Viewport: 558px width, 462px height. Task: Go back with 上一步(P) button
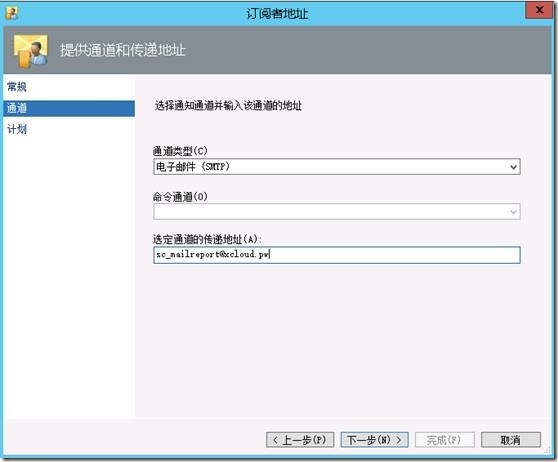coord(300,440)
